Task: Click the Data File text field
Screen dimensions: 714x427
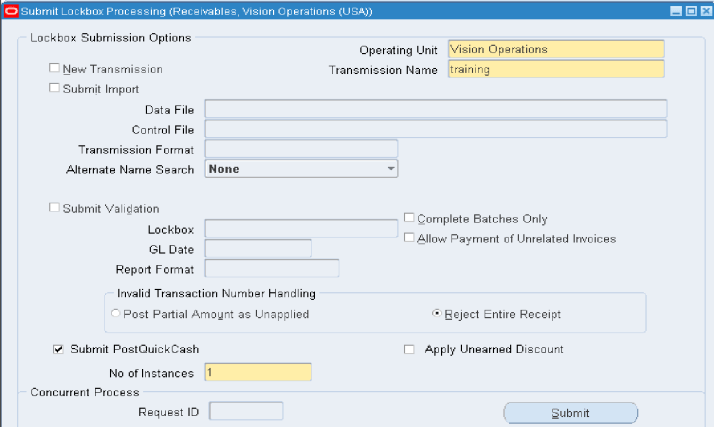Action: click(x=435, y=109)
